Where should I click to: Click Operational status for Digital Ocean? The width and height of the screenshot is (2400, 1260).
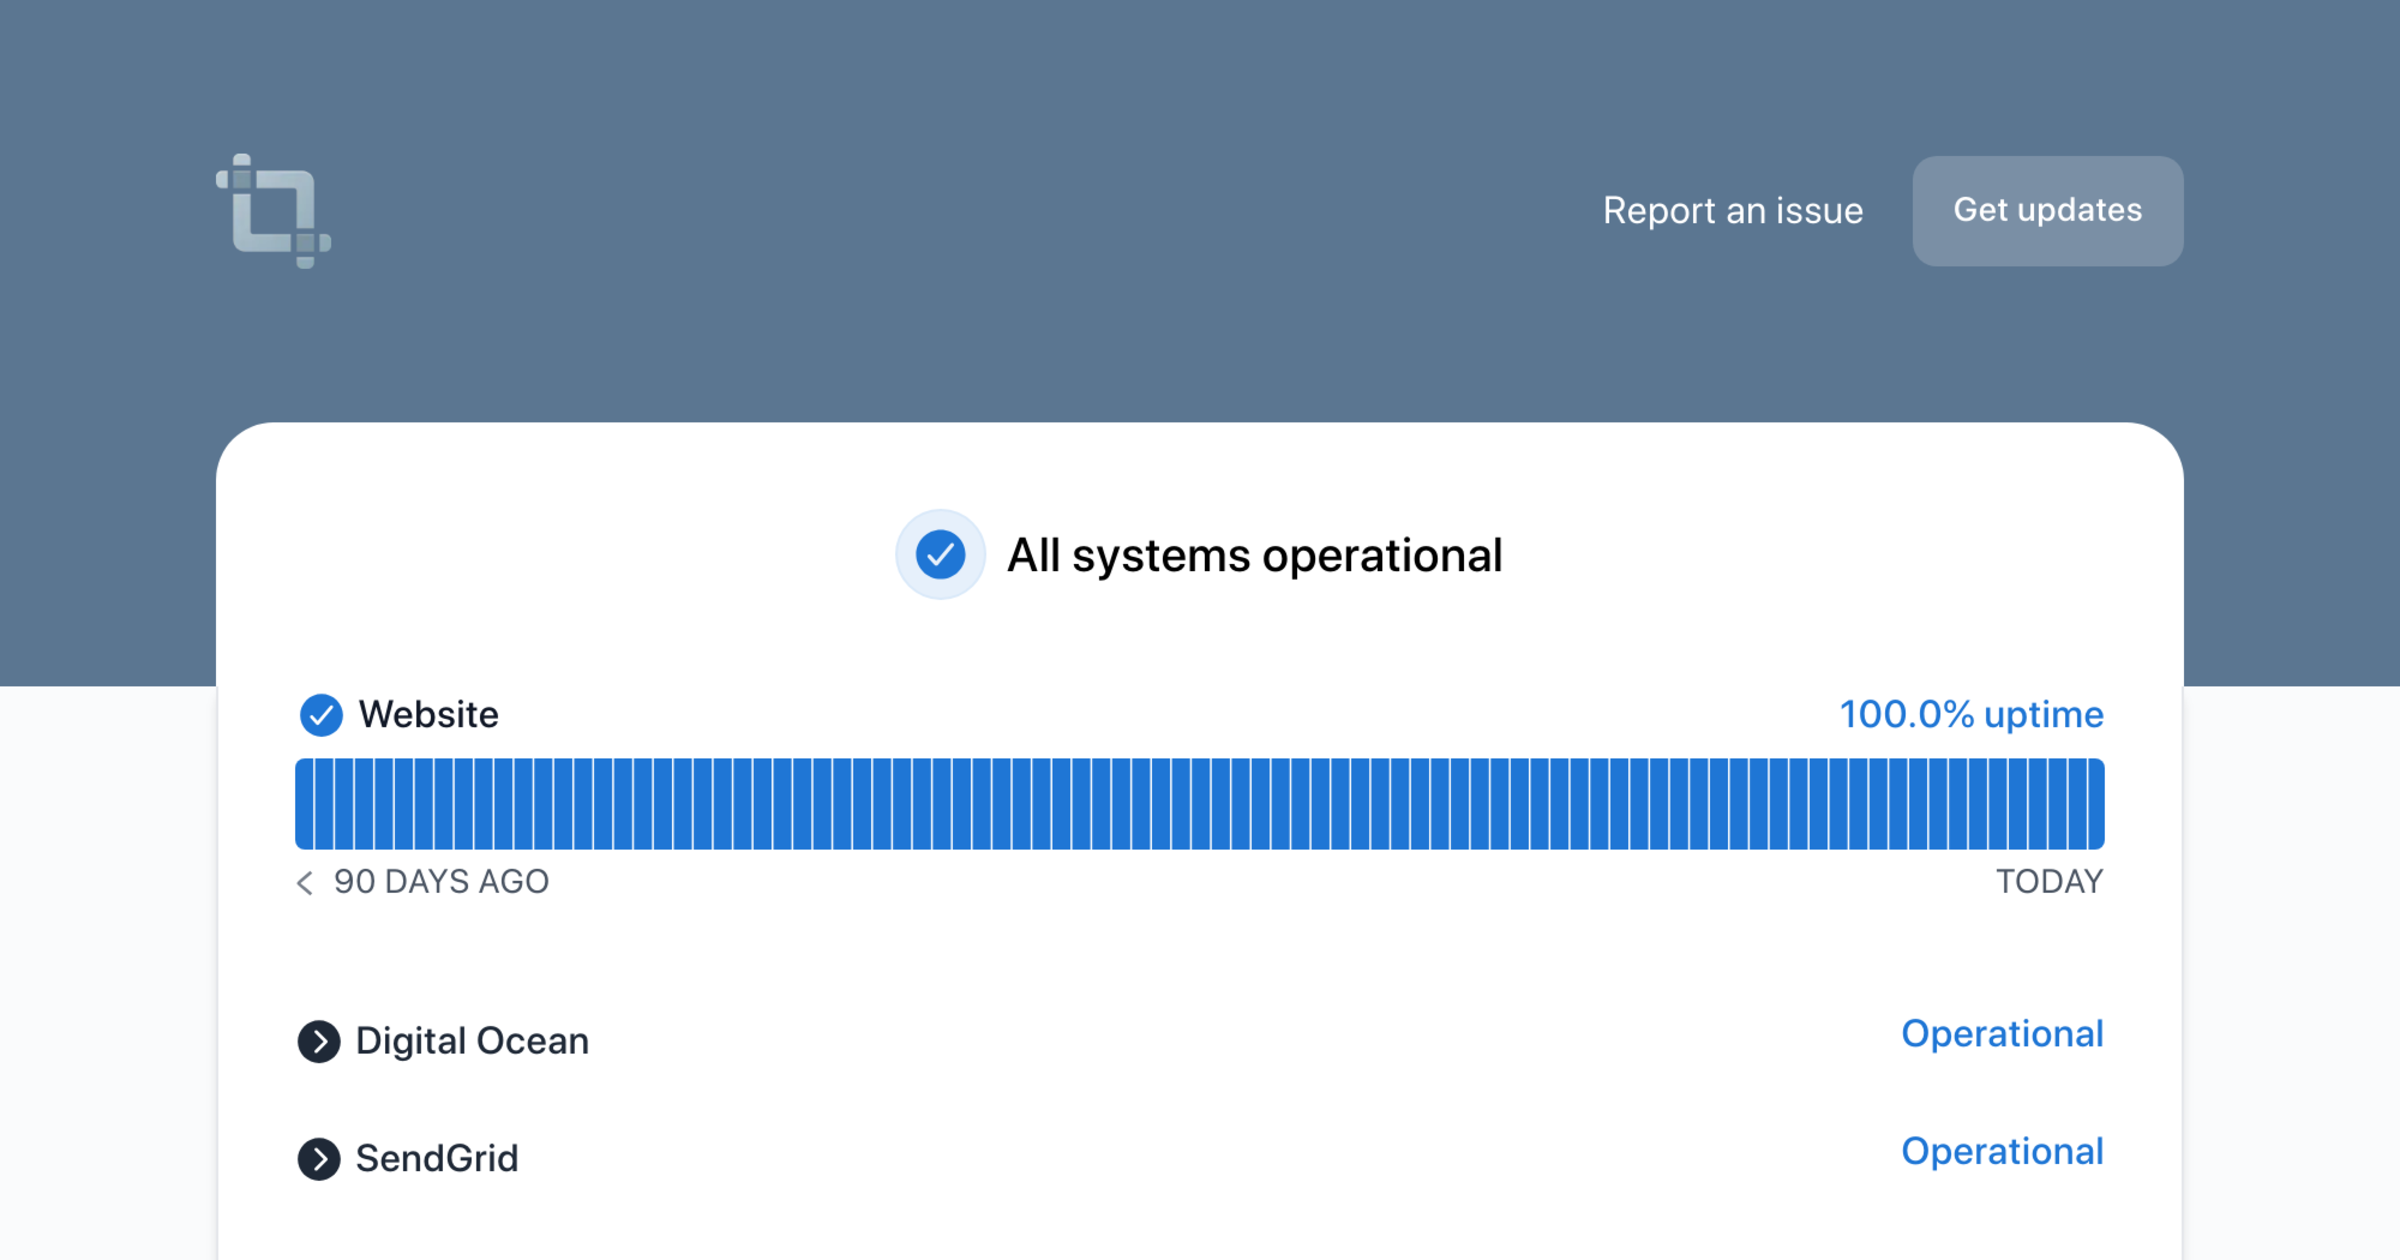2002,1034
